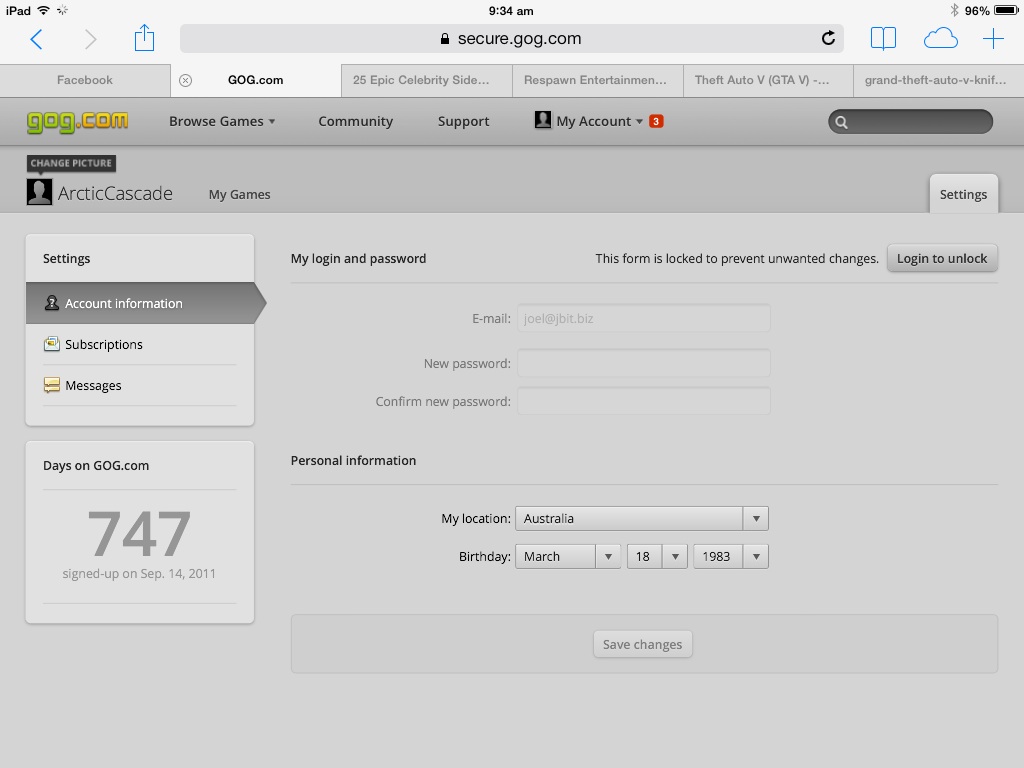Open the birthday year dropdown showing 1983

(x=731, y=556)
